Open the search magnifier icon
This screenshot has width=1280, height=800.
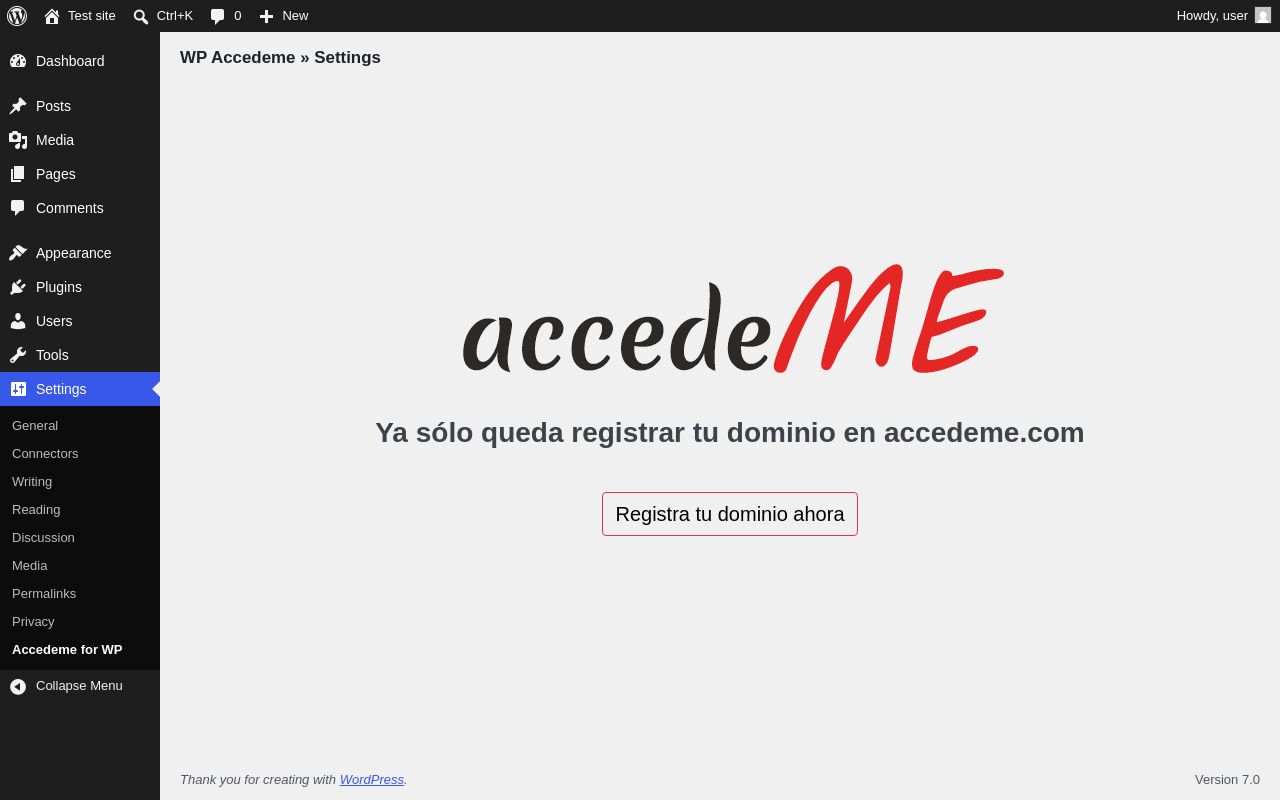click(x=141, y=16)
